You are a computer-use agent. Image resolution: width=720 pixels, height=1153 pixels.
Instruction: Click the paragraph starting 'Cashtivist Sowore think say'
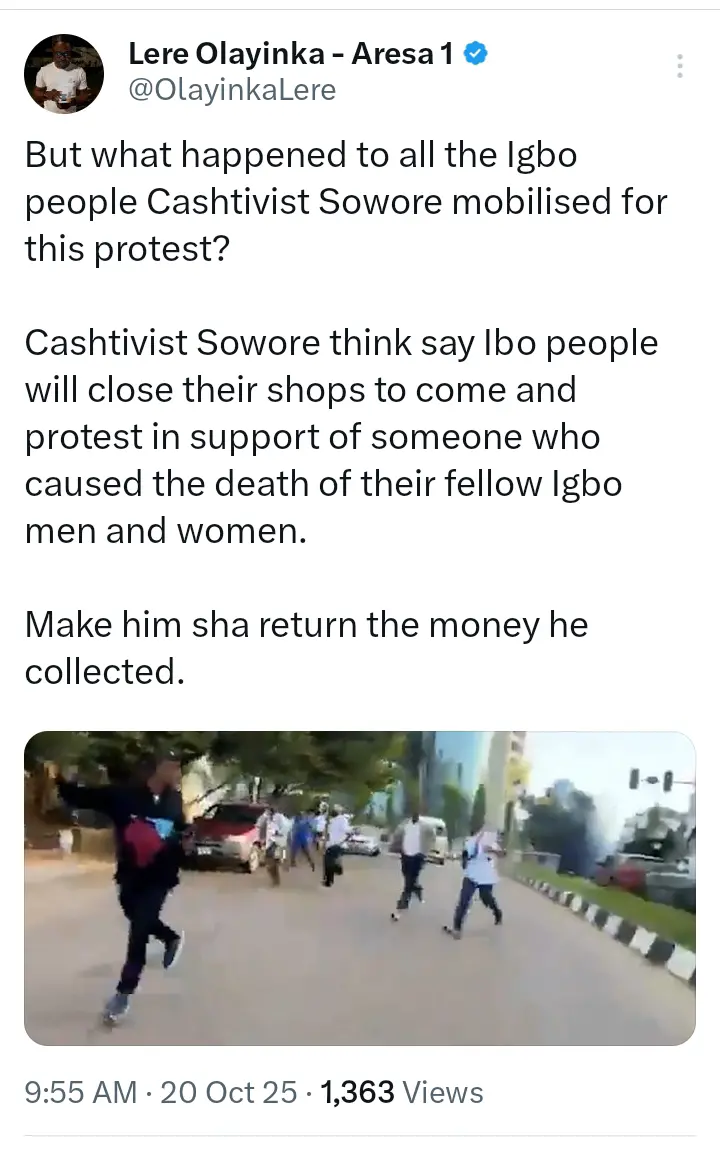(x=341, y=437)
